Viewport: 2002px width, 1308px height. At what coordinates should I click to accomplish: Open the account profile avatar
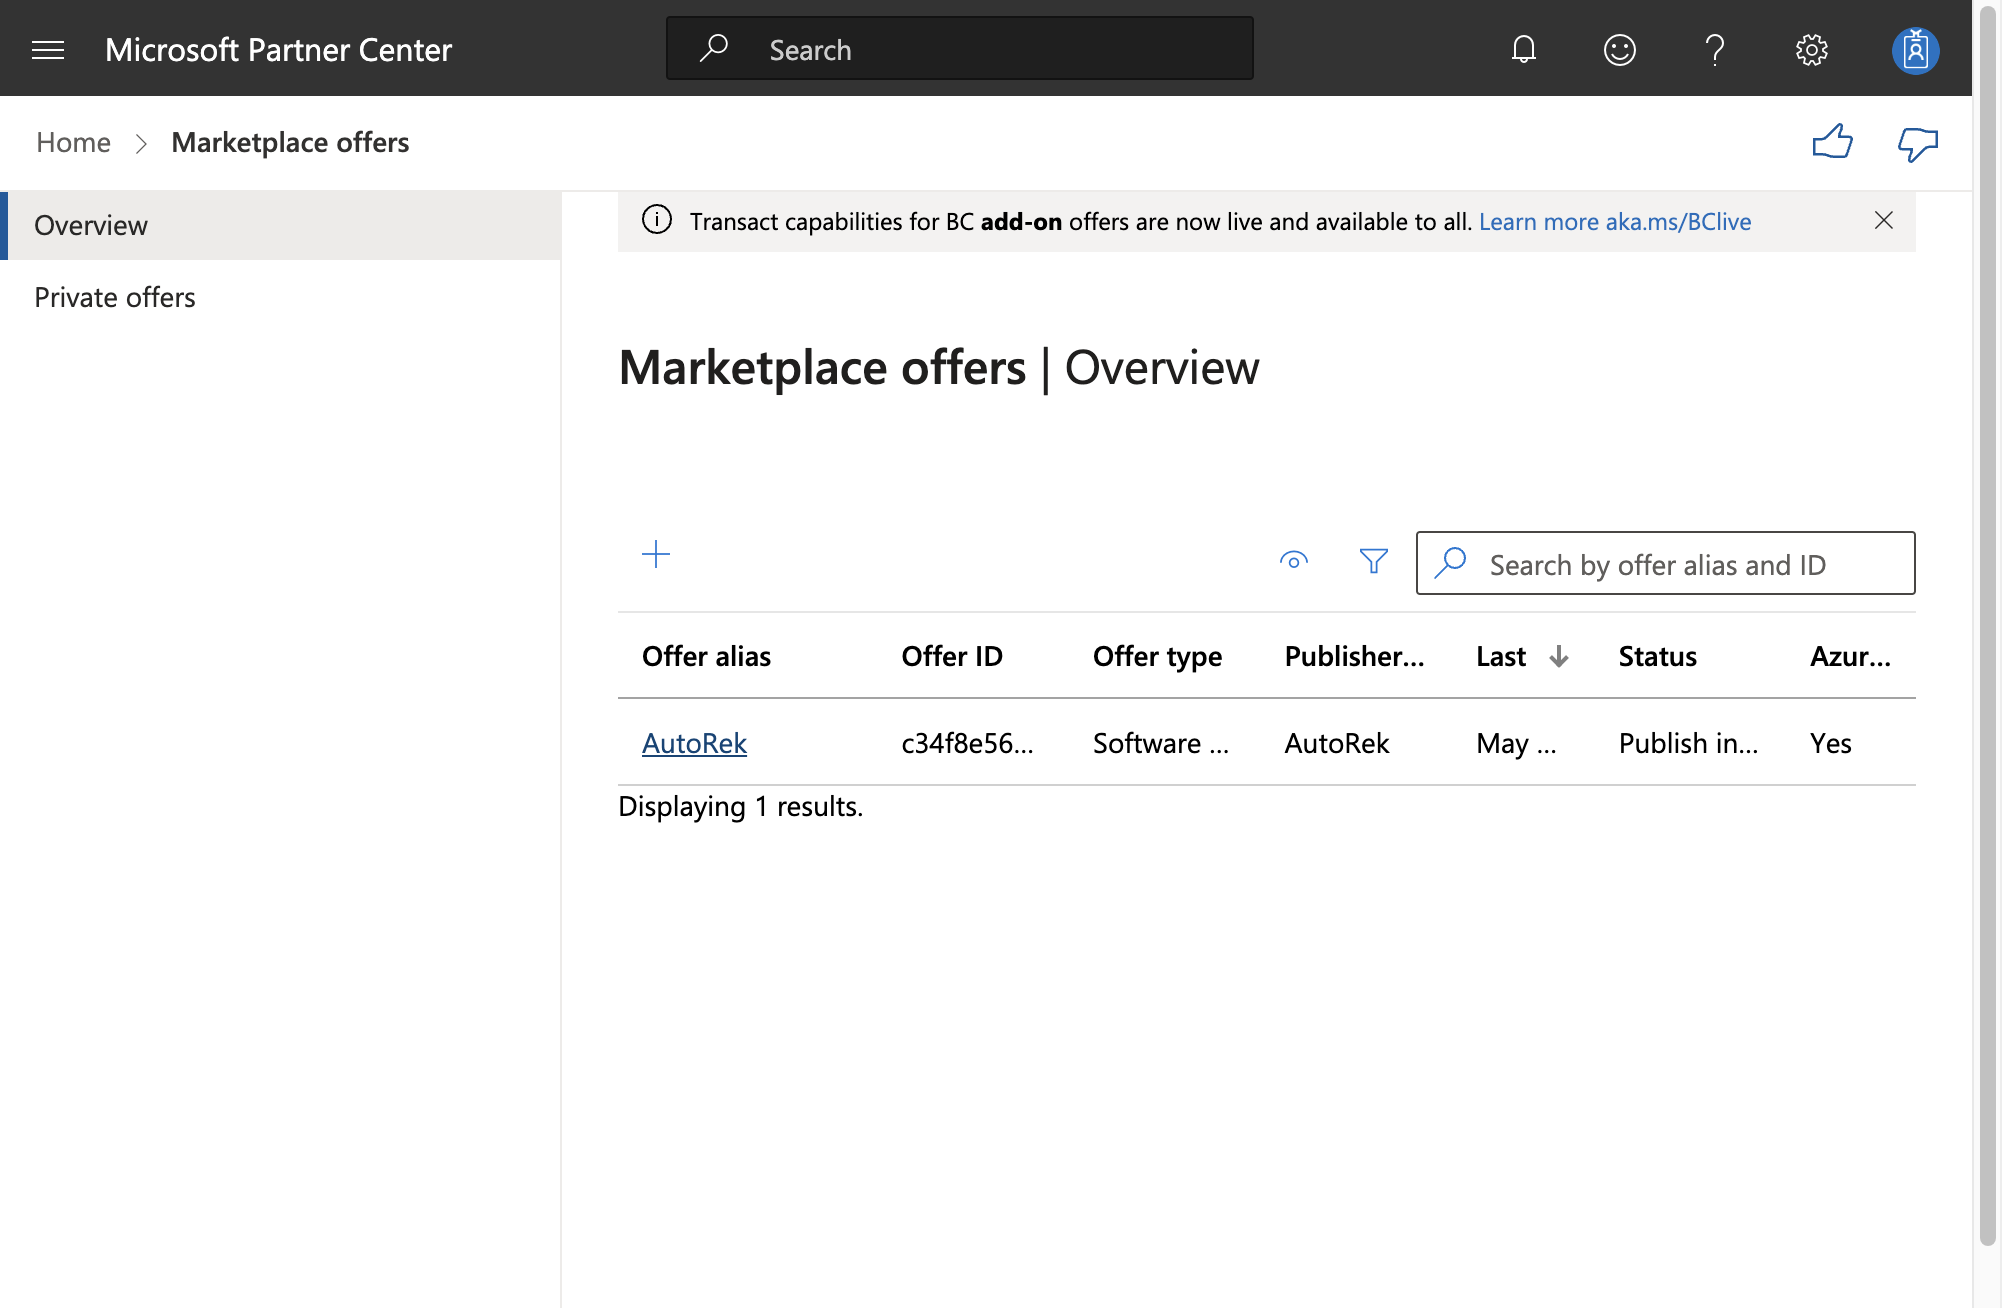(1915, 49)
